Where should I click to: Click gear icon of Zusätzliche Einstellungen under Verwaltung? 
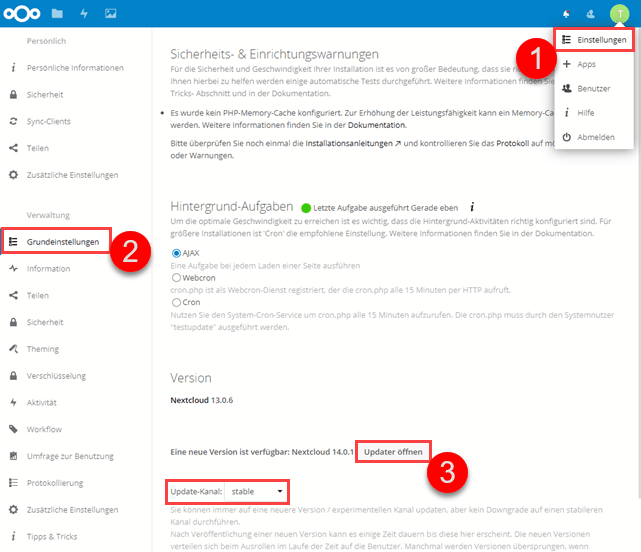click(x=13, y=510)
